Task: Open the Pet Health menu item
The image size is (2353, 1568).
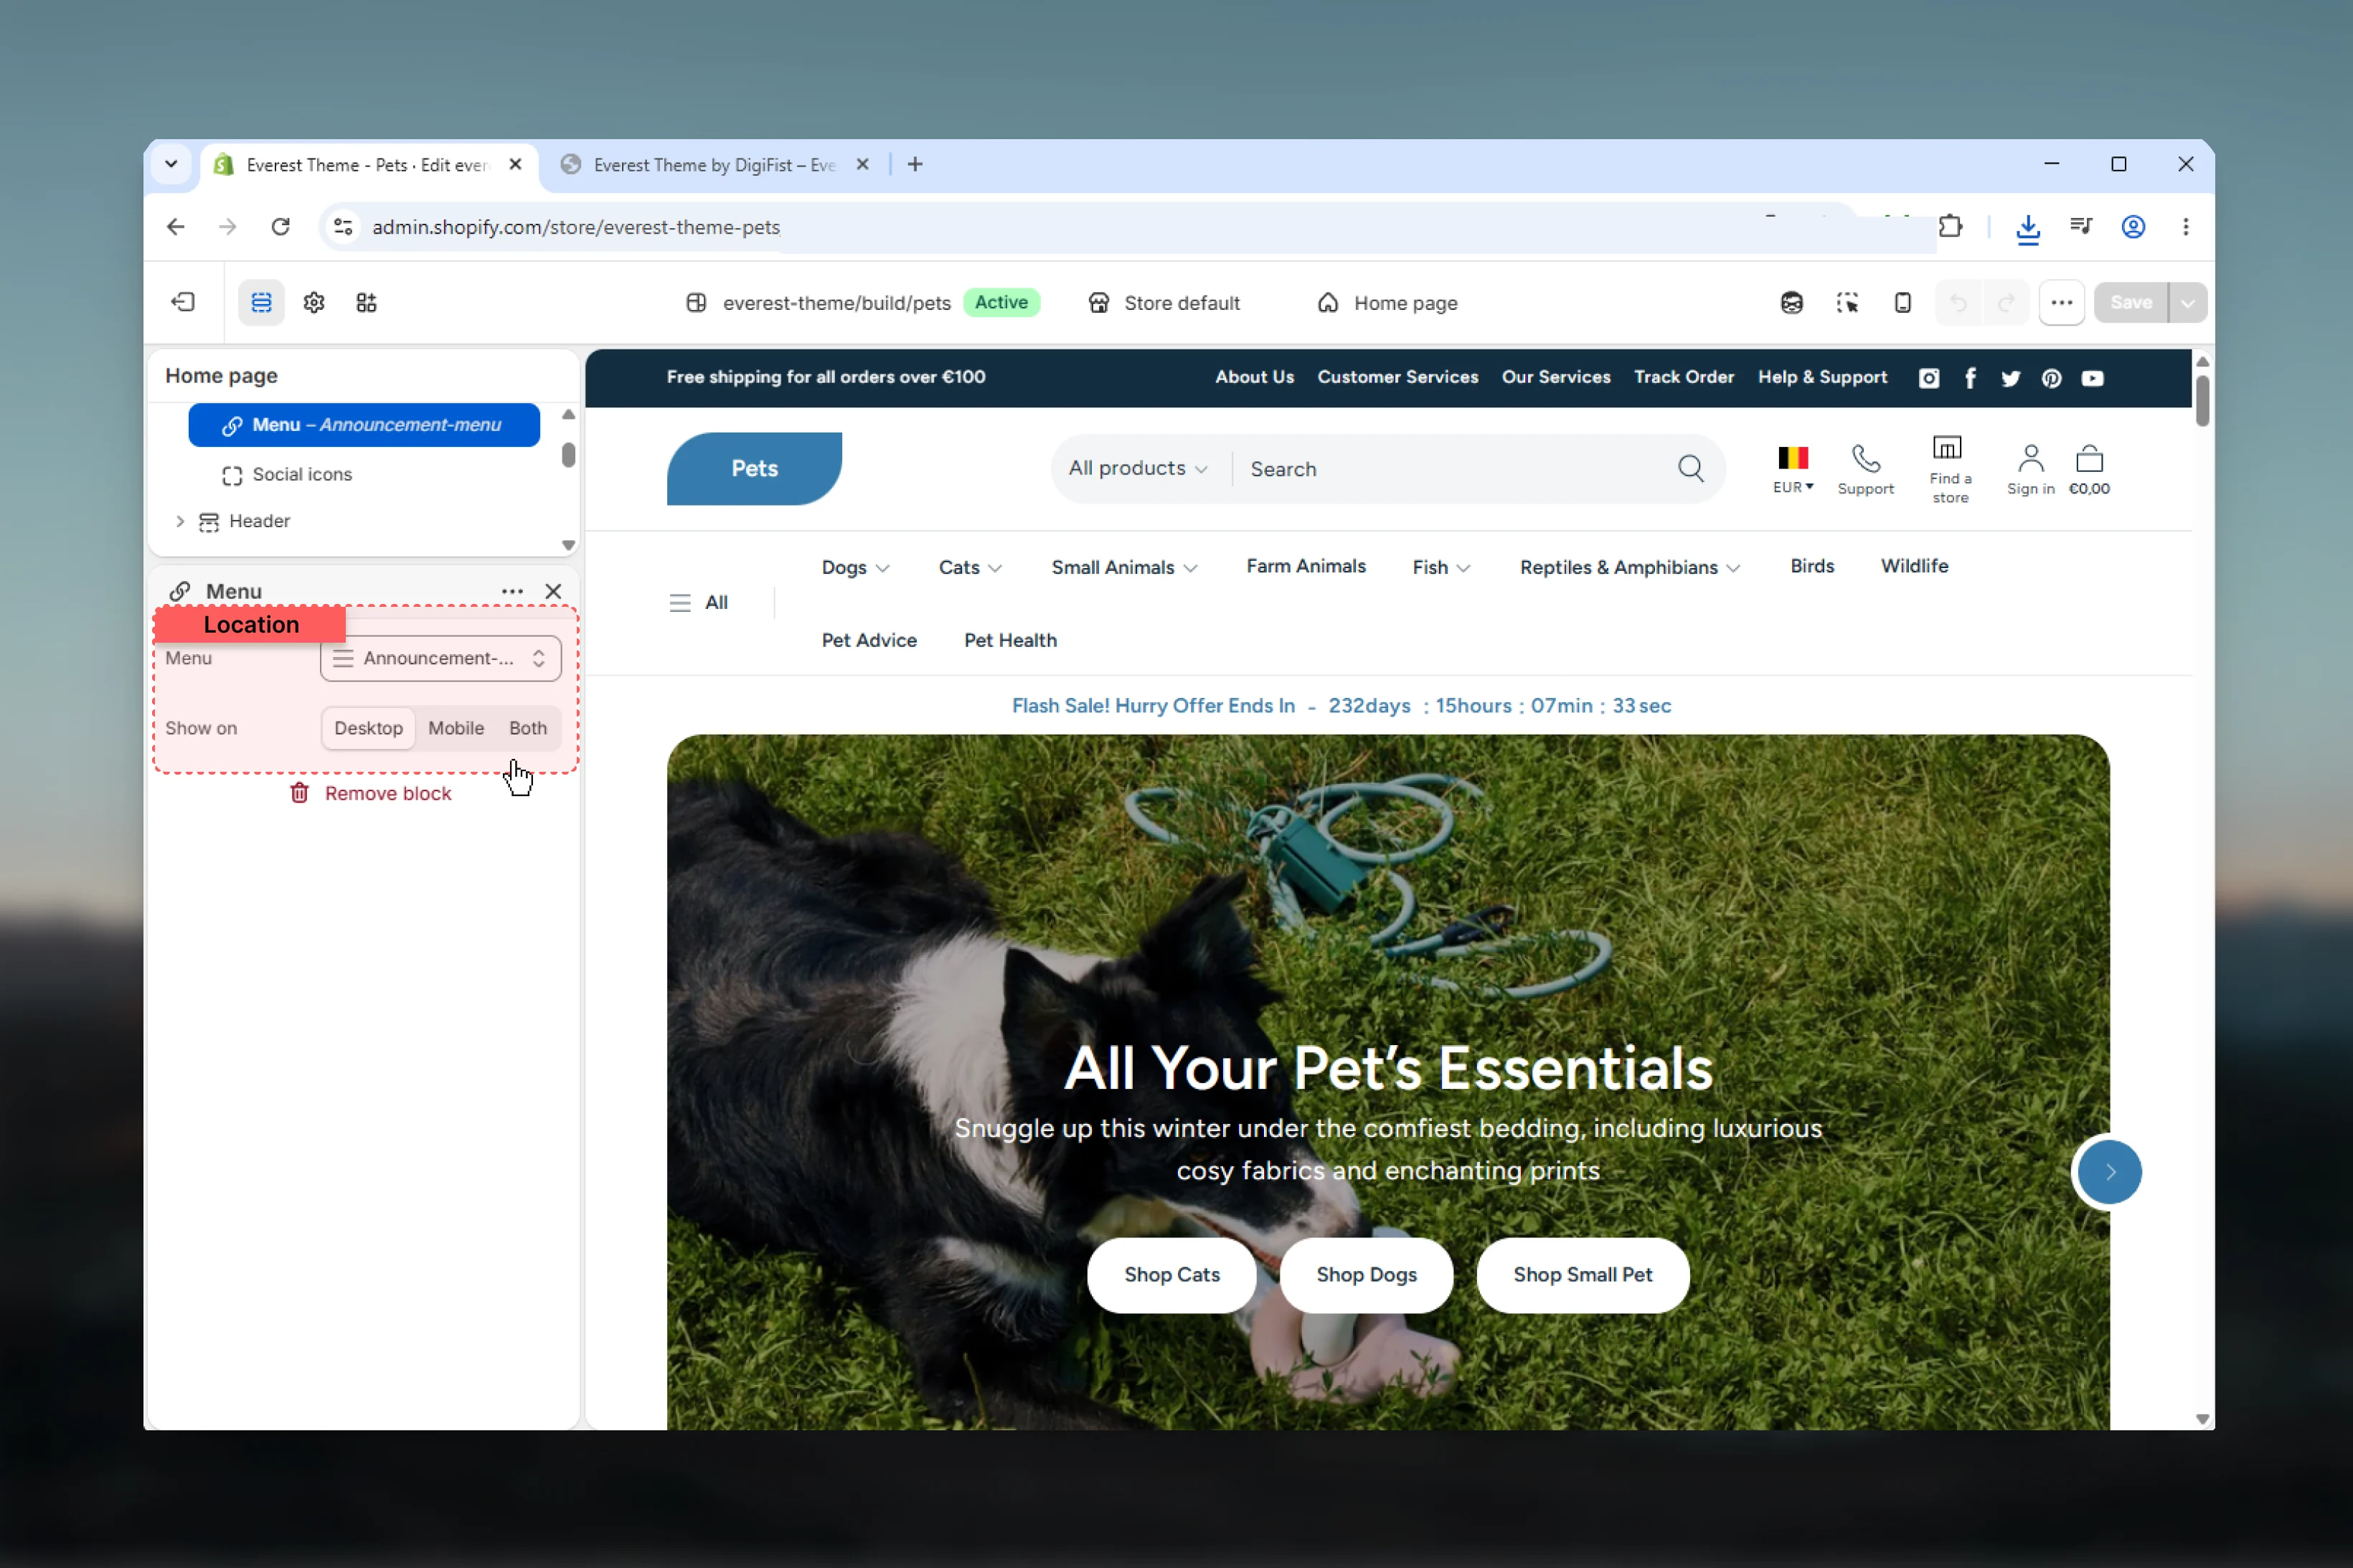Action: click(x=1010, y=640)
